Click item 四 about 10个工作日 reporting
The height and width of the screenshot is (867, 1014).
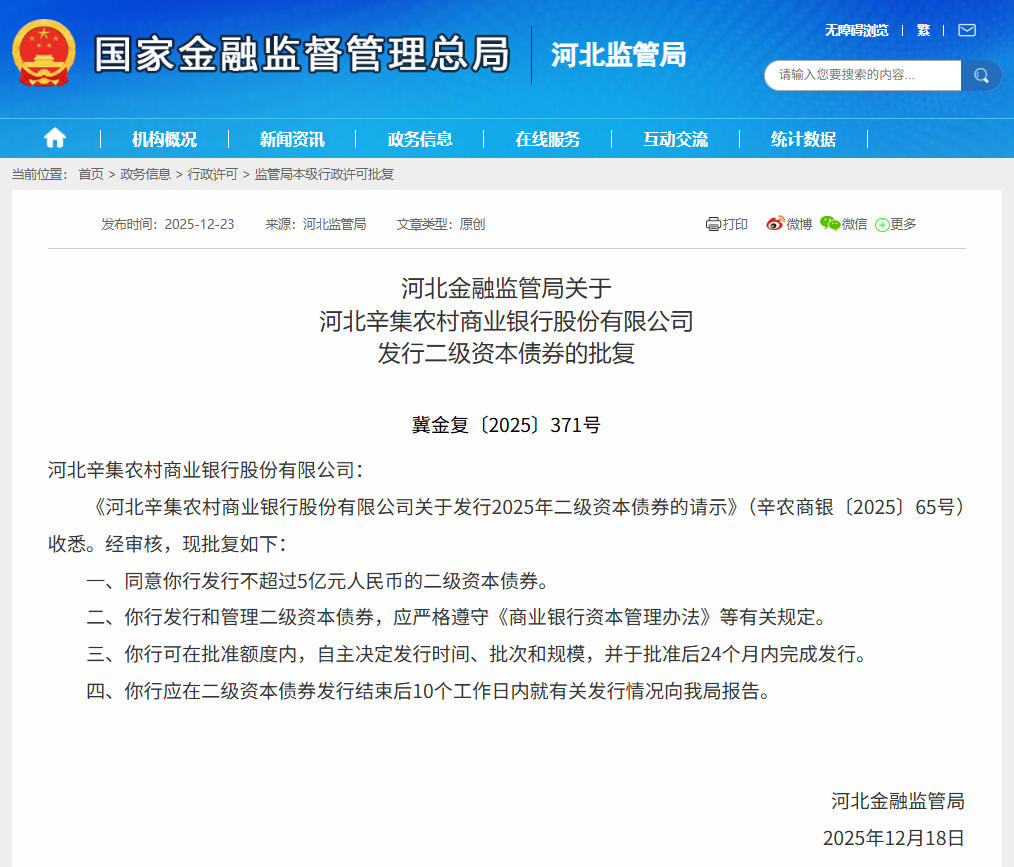[428, 692]
